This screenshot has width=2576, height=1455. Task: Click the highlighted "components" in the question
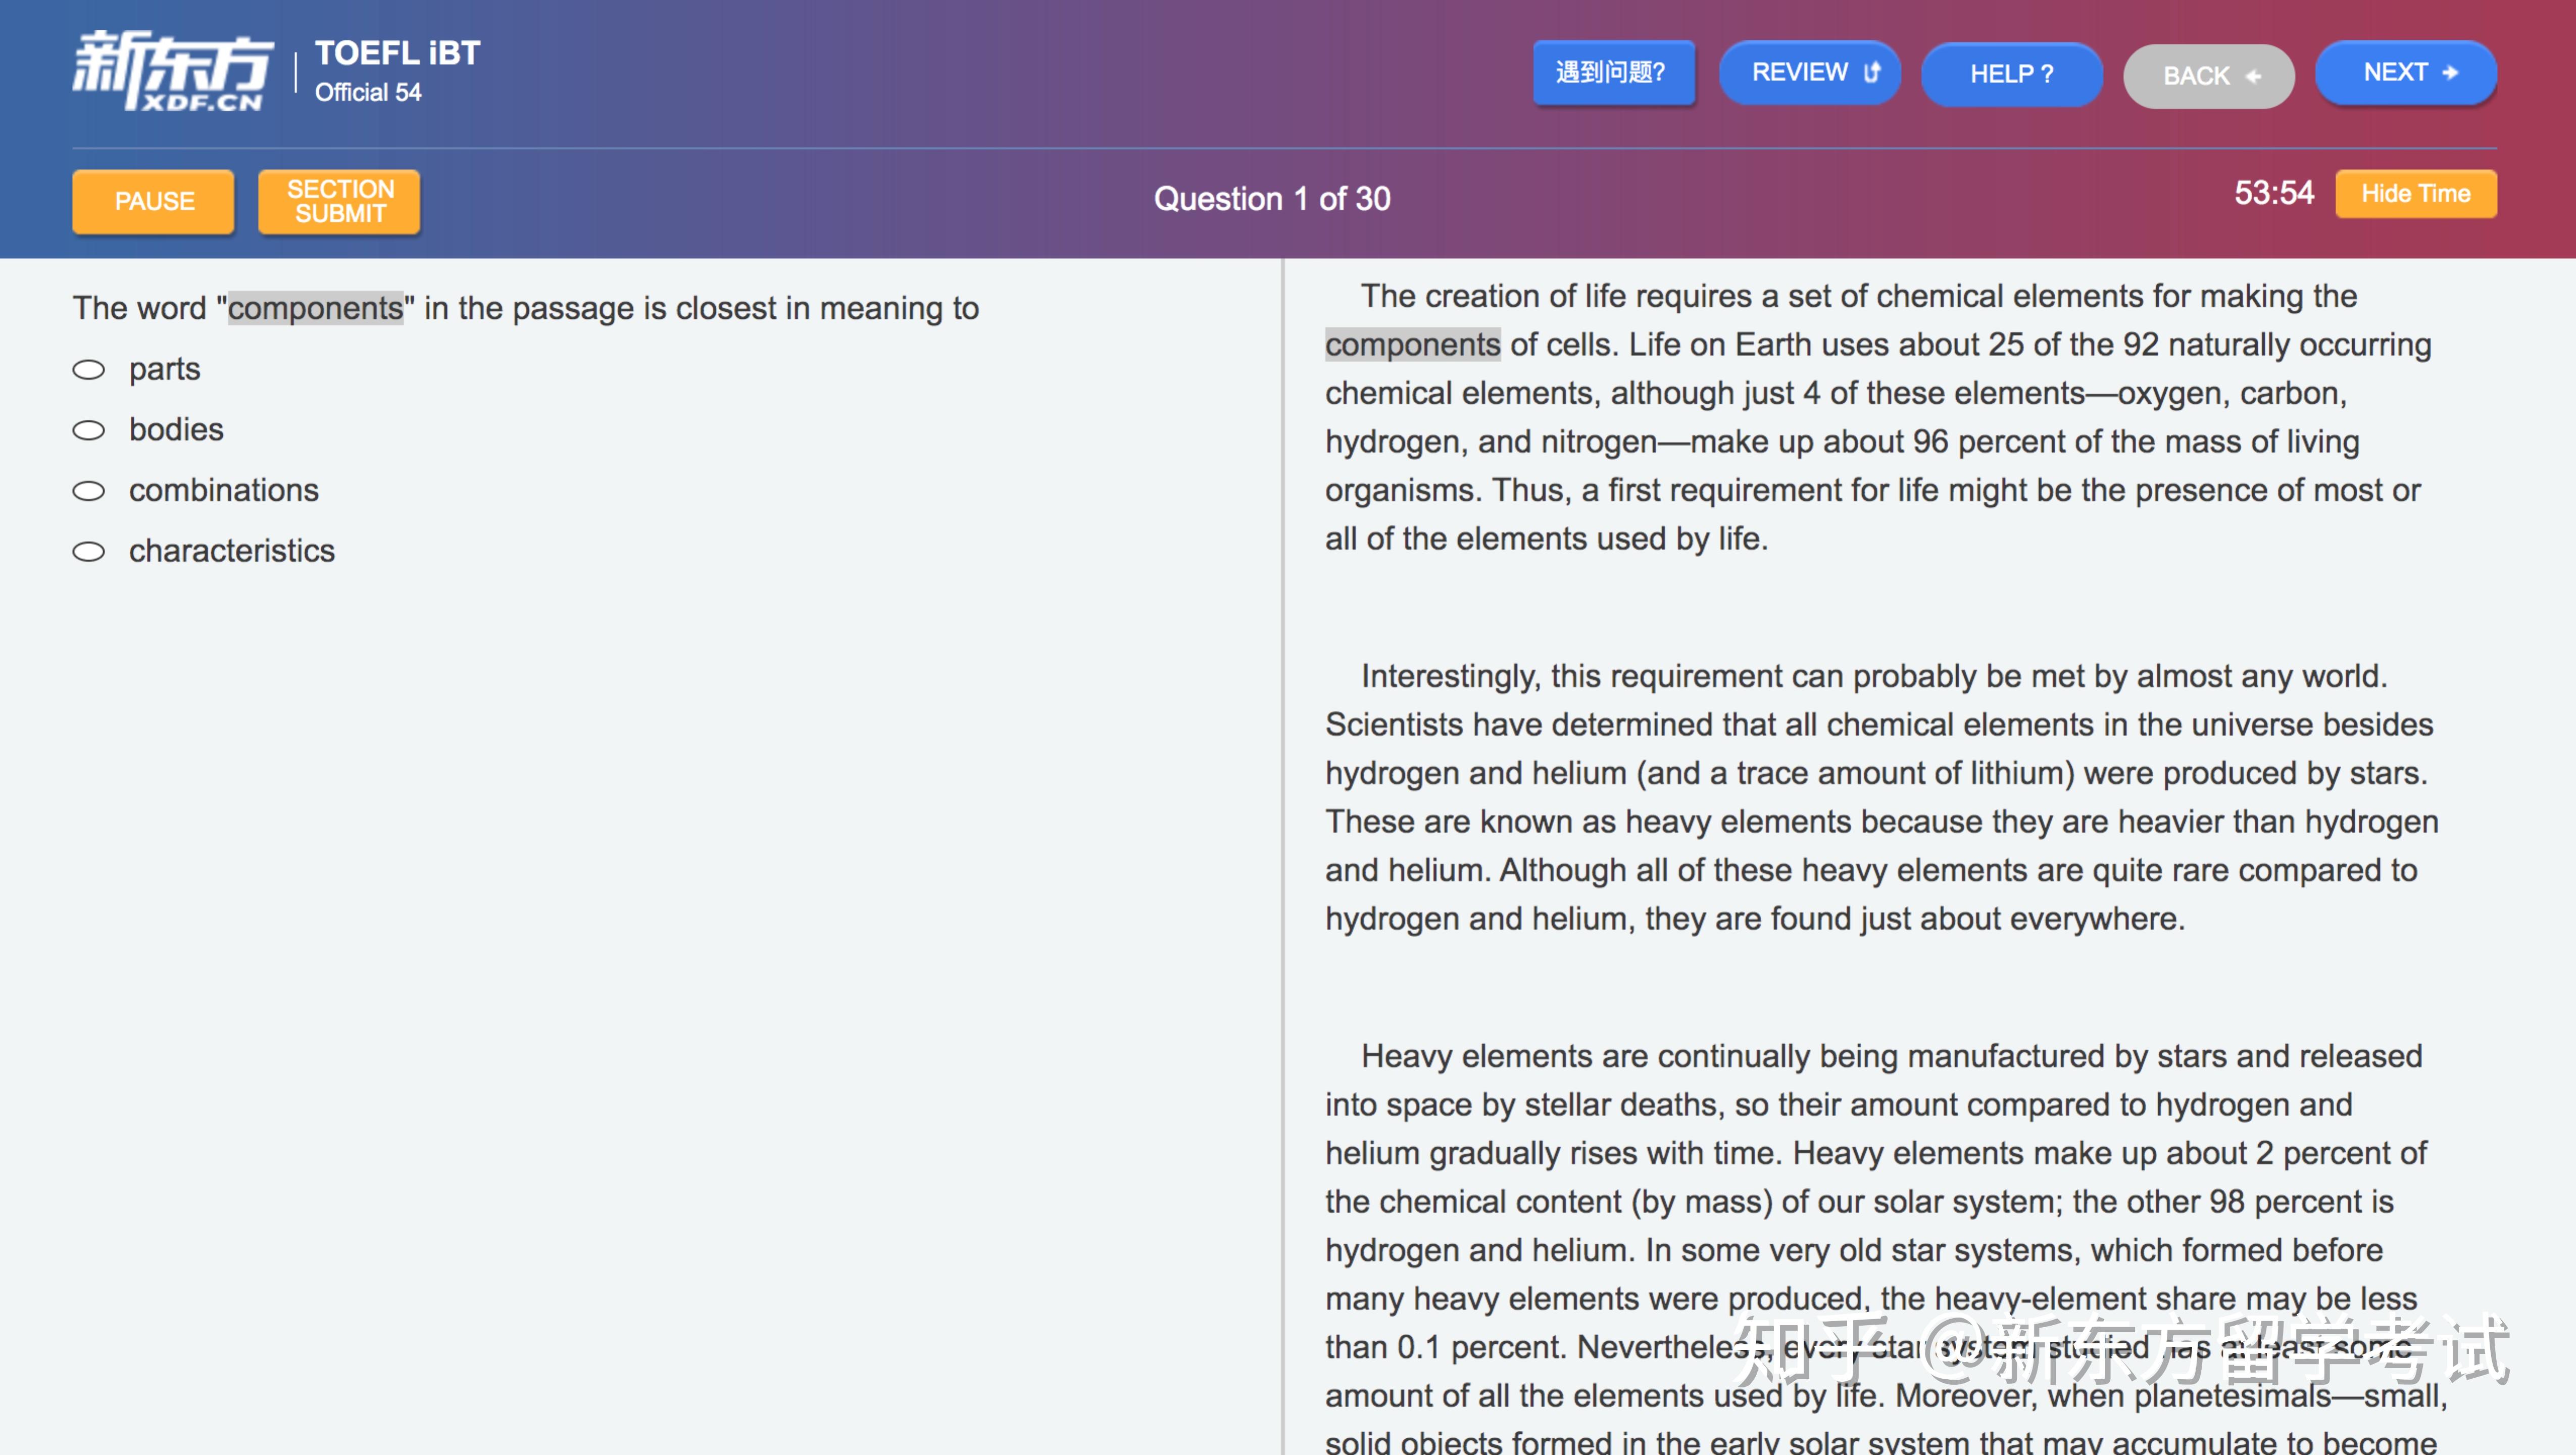[x=315, y=308]
